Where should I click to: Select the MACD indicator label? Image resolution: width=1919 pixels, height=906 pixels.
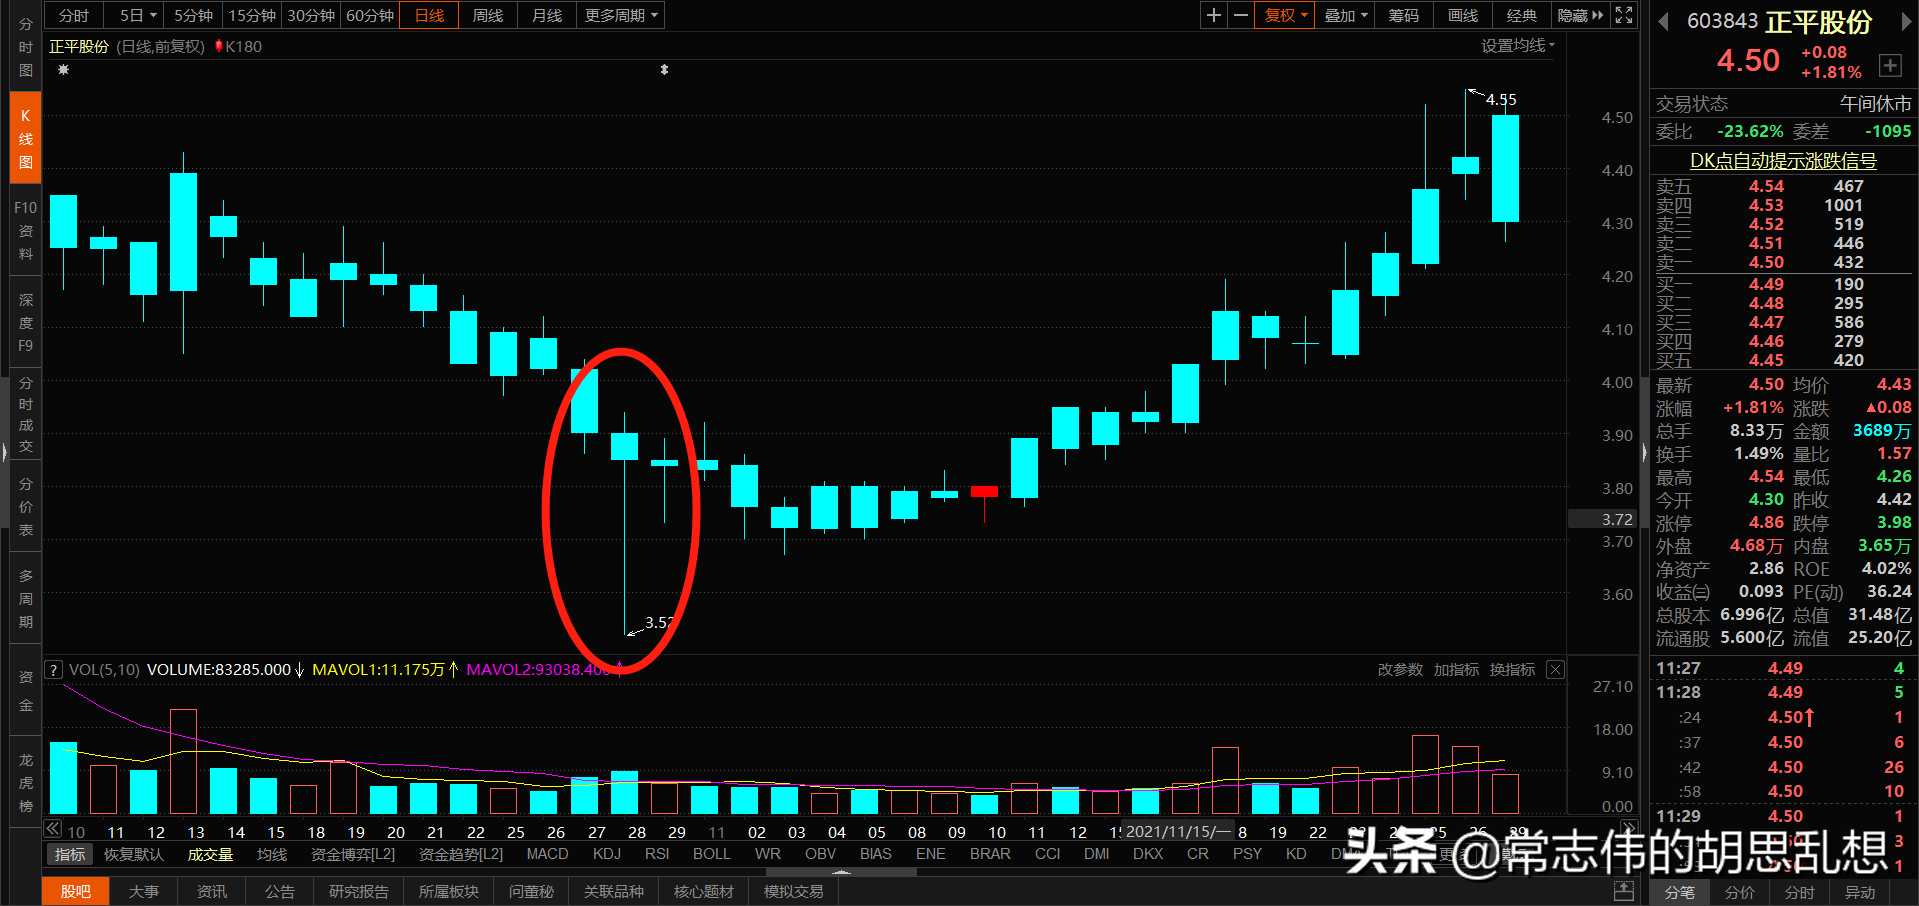(x=547, y=853)
